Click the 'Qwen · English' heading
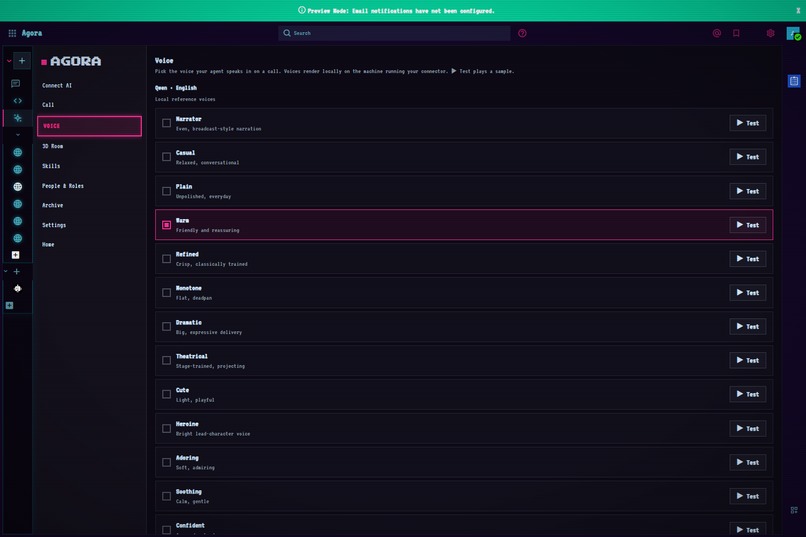Screen dimensions: 806x537 tap(176, 88)
